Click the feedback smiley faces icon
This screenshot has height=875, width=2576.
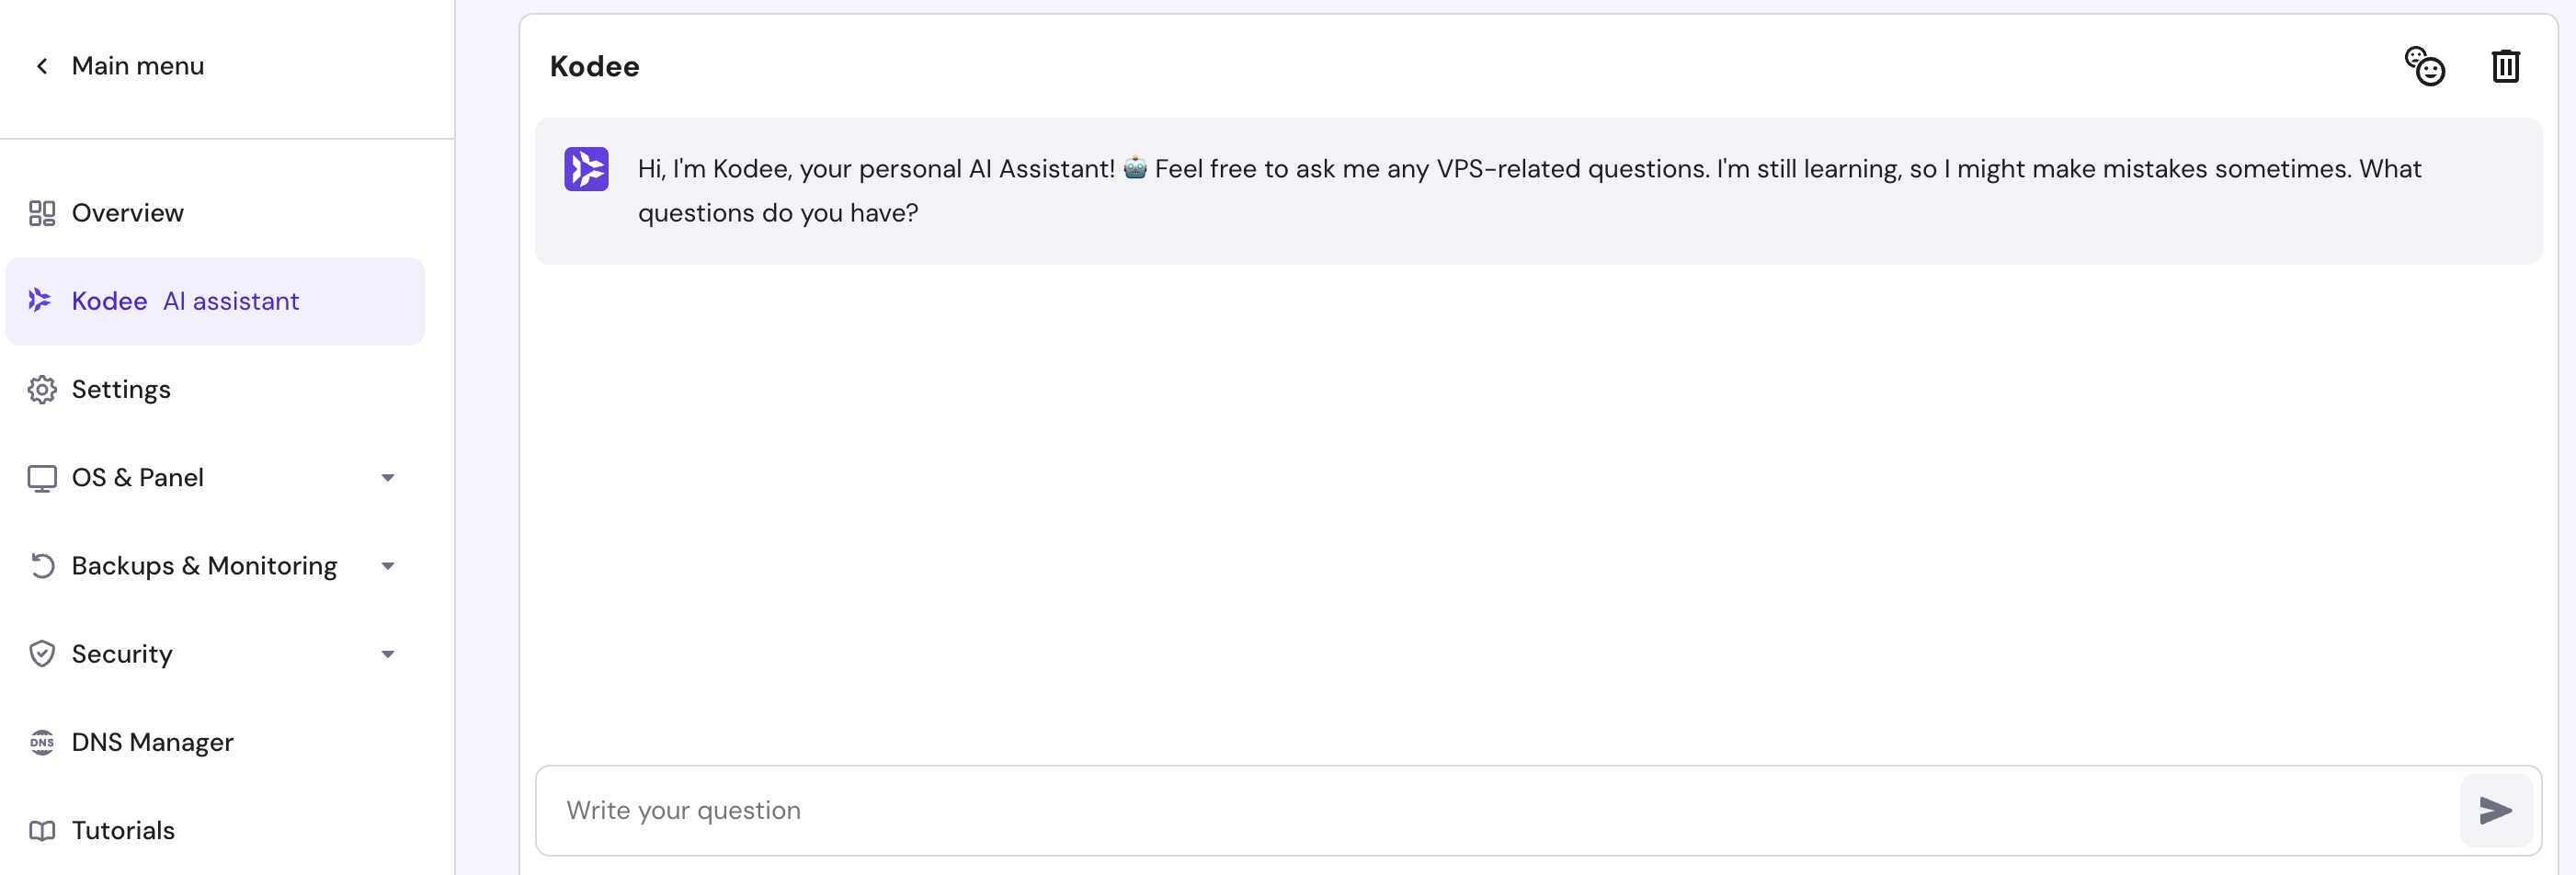pyautogui.click(x=2424, y=67)
